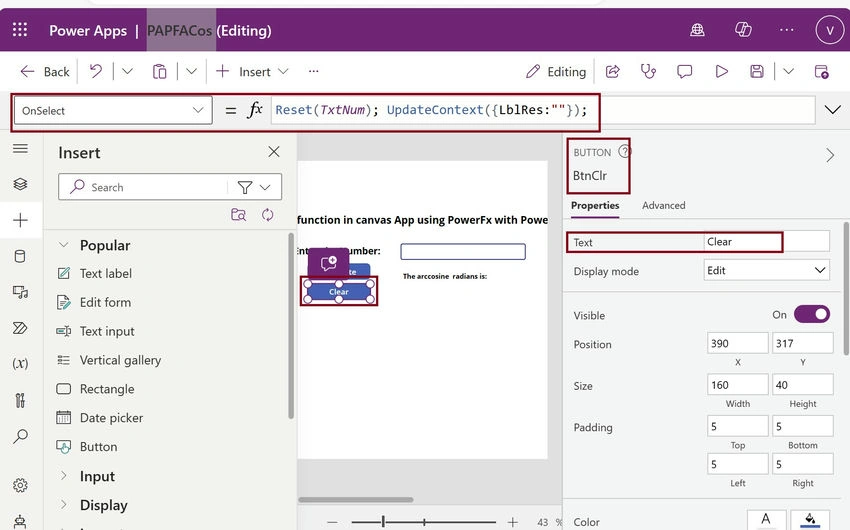This screenshot has height=530, width=850.
Task: Click the formula bar text
Action: click(431, 110)
